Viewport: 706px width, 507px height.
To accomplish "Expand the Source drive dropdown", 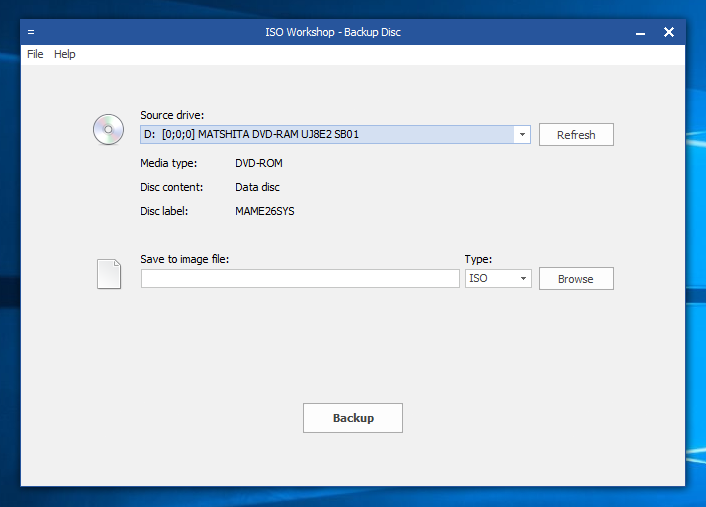I will point(522,135).
